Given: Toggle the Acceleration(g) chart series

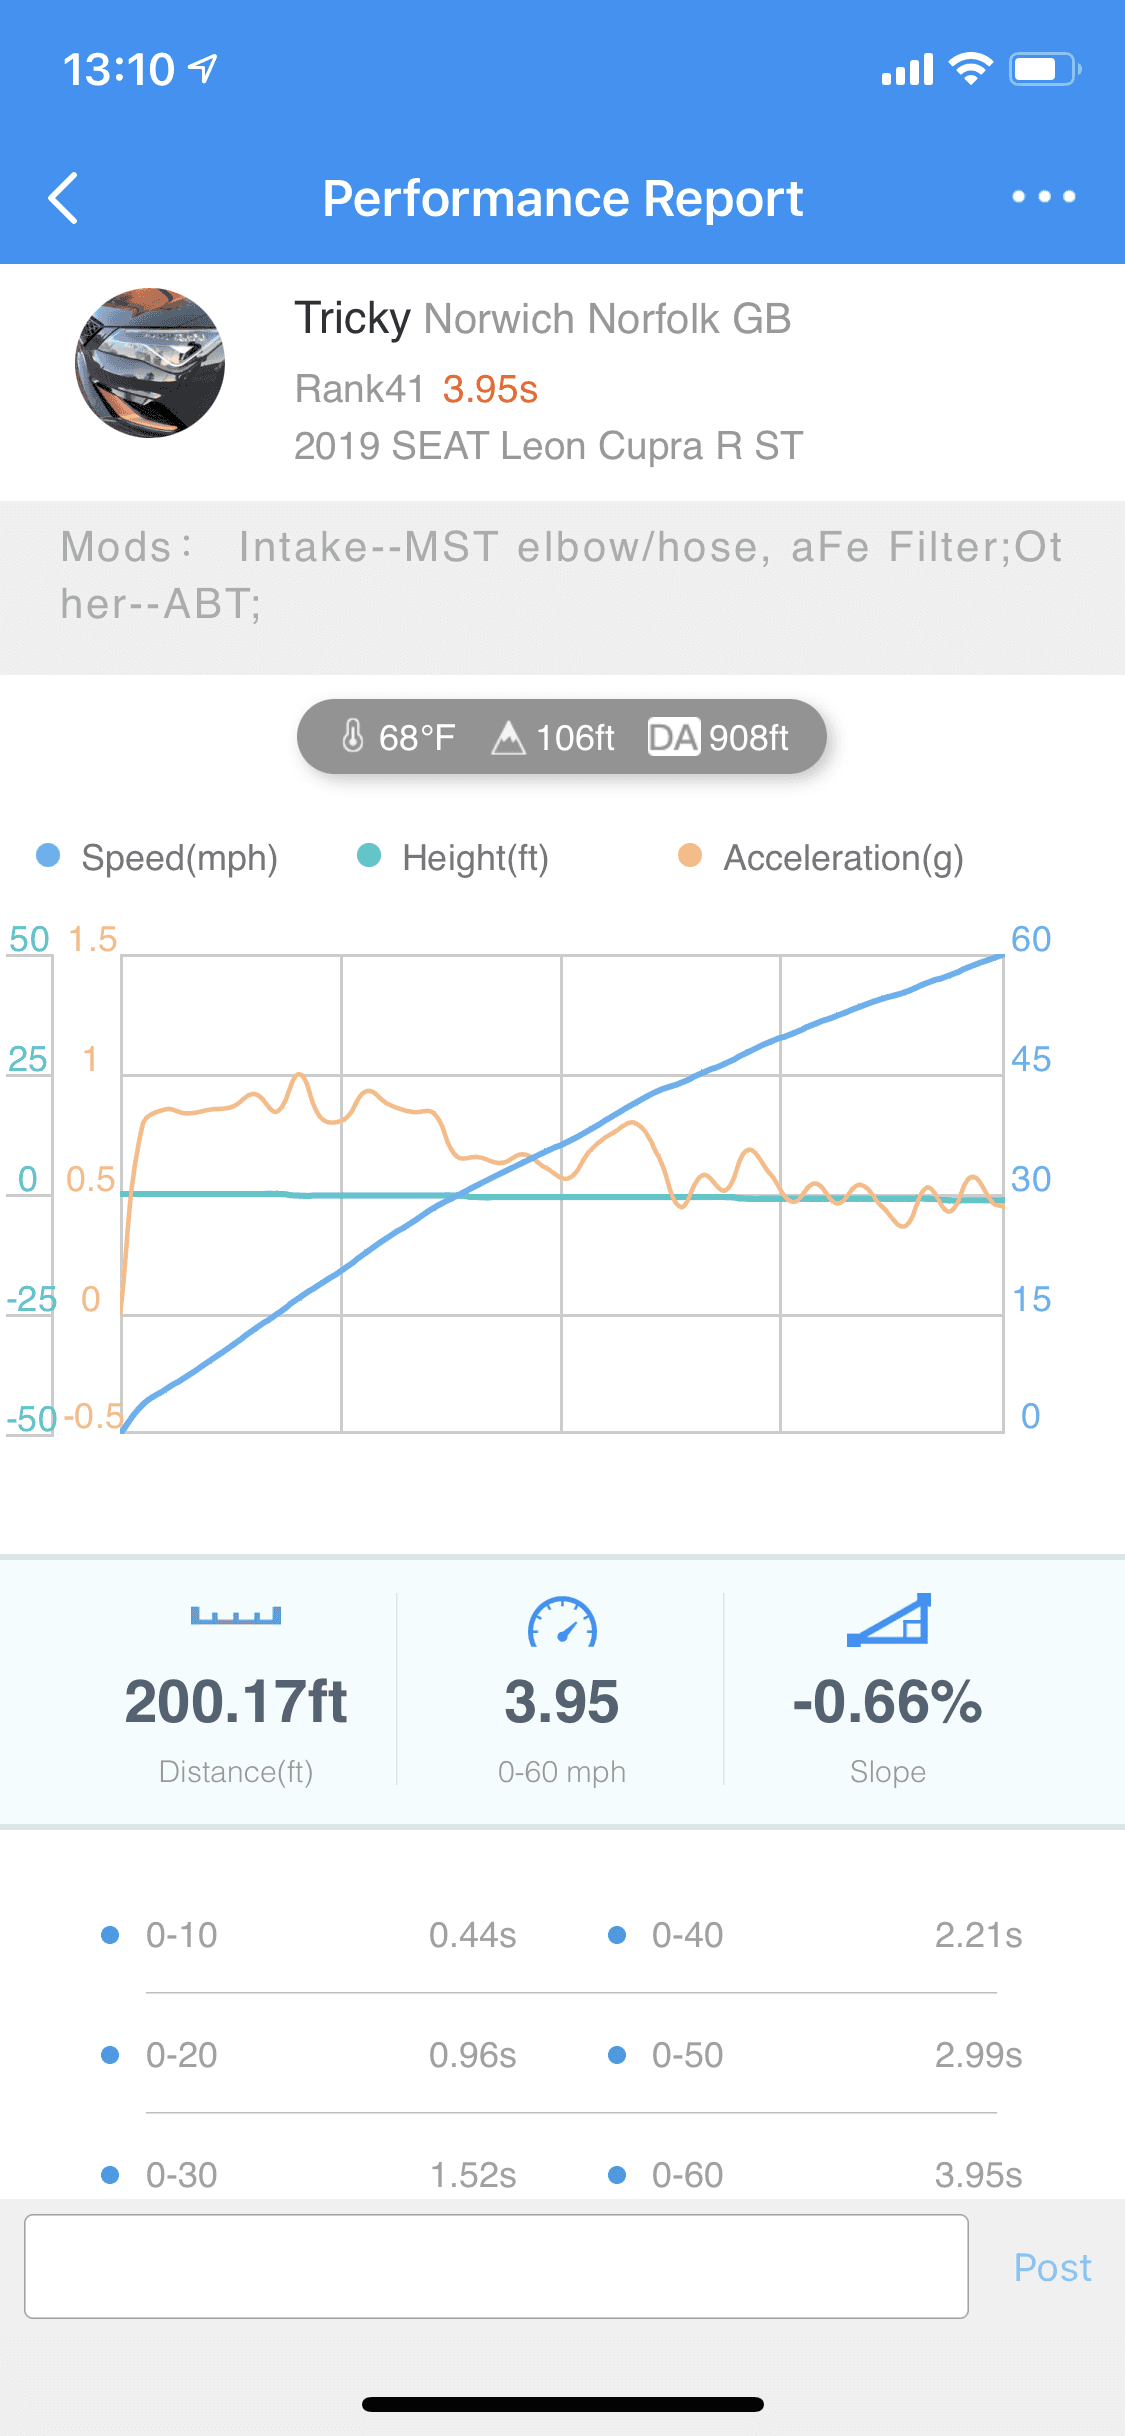Looking at the screenshot, I should pos(820,857).
